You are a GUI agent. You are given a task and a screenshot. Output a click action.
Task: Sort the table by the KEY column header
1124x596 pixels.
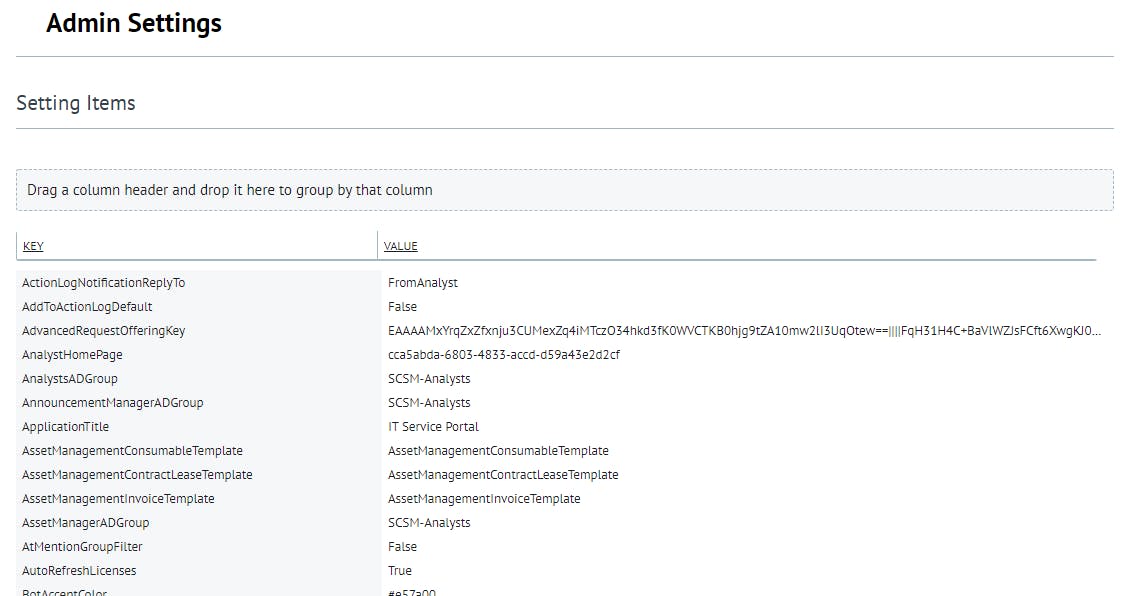[33, 246]
